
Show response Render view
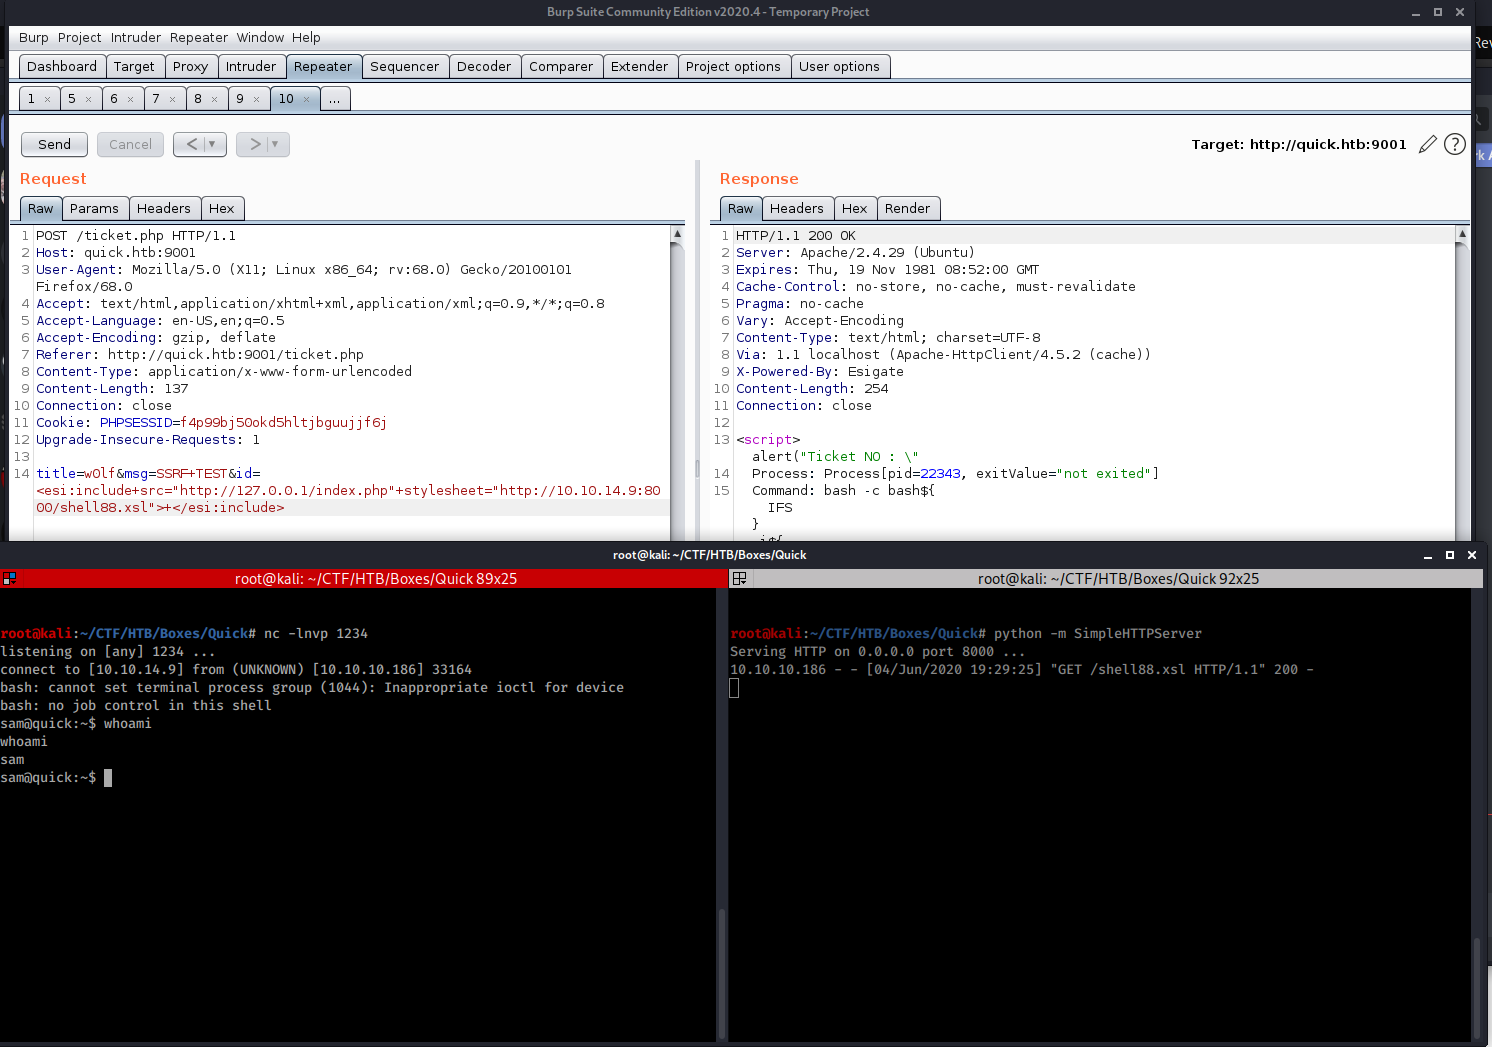click(907, 208)
